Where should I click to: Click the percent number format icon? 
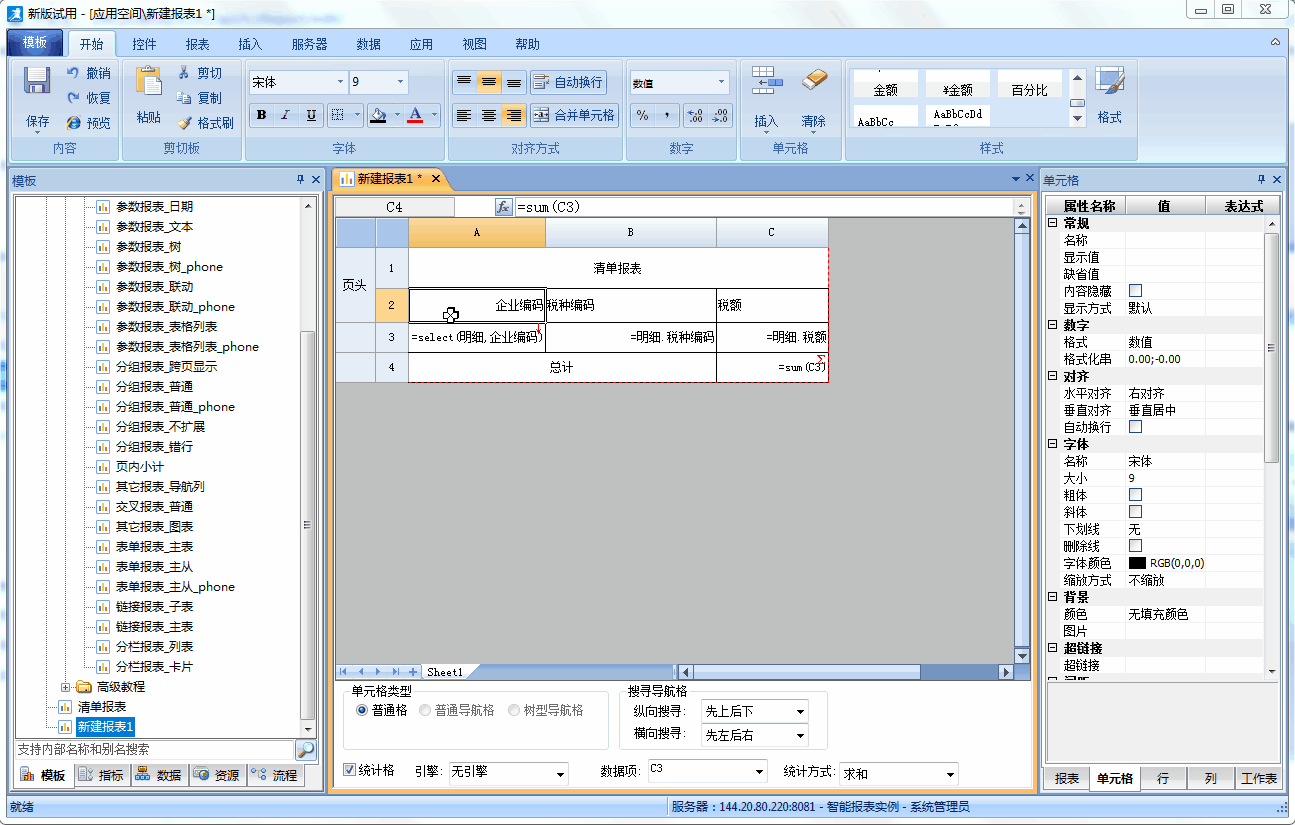642,115
